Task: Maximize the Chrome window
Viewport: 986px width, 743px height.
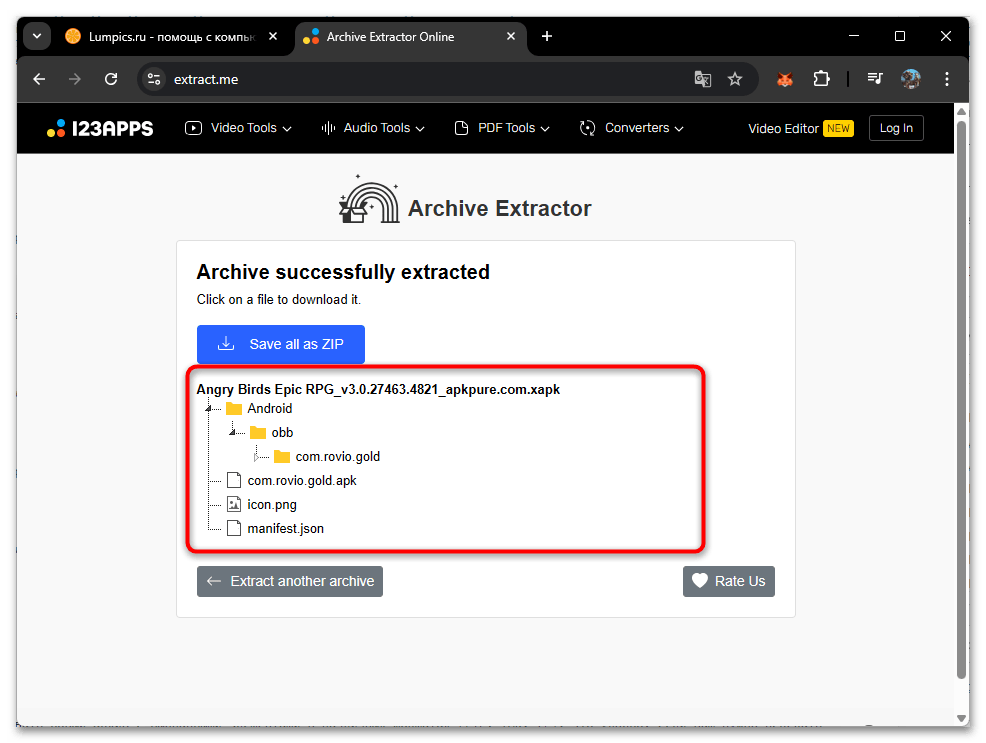Action: click(x=900, y=36)
